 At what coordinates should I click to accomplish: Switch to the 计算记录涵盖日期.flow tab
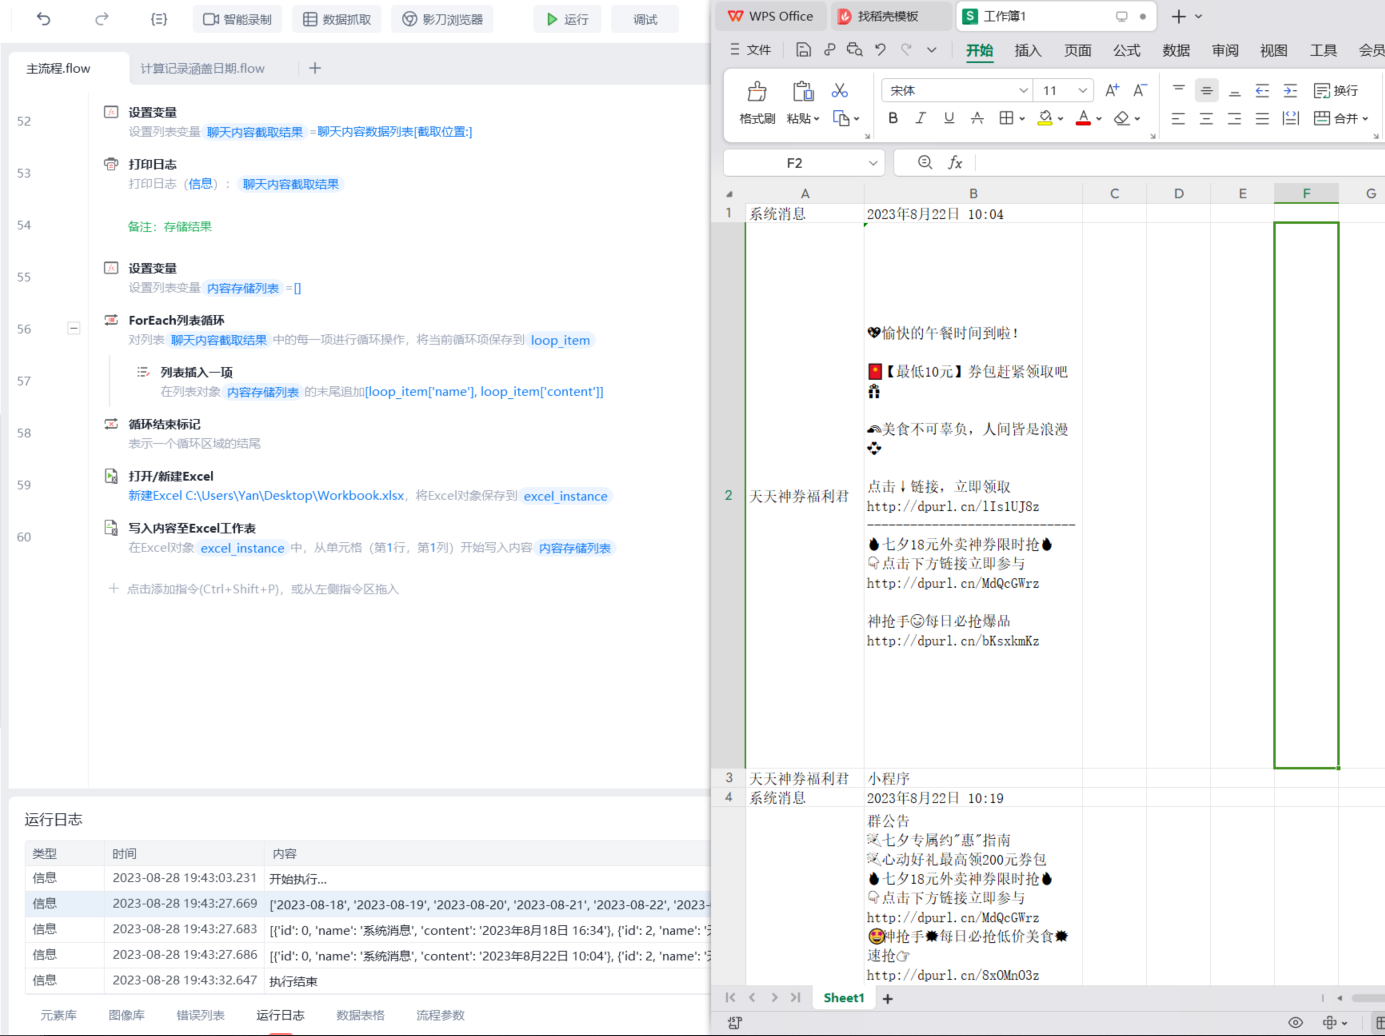(x=202, y=68)
